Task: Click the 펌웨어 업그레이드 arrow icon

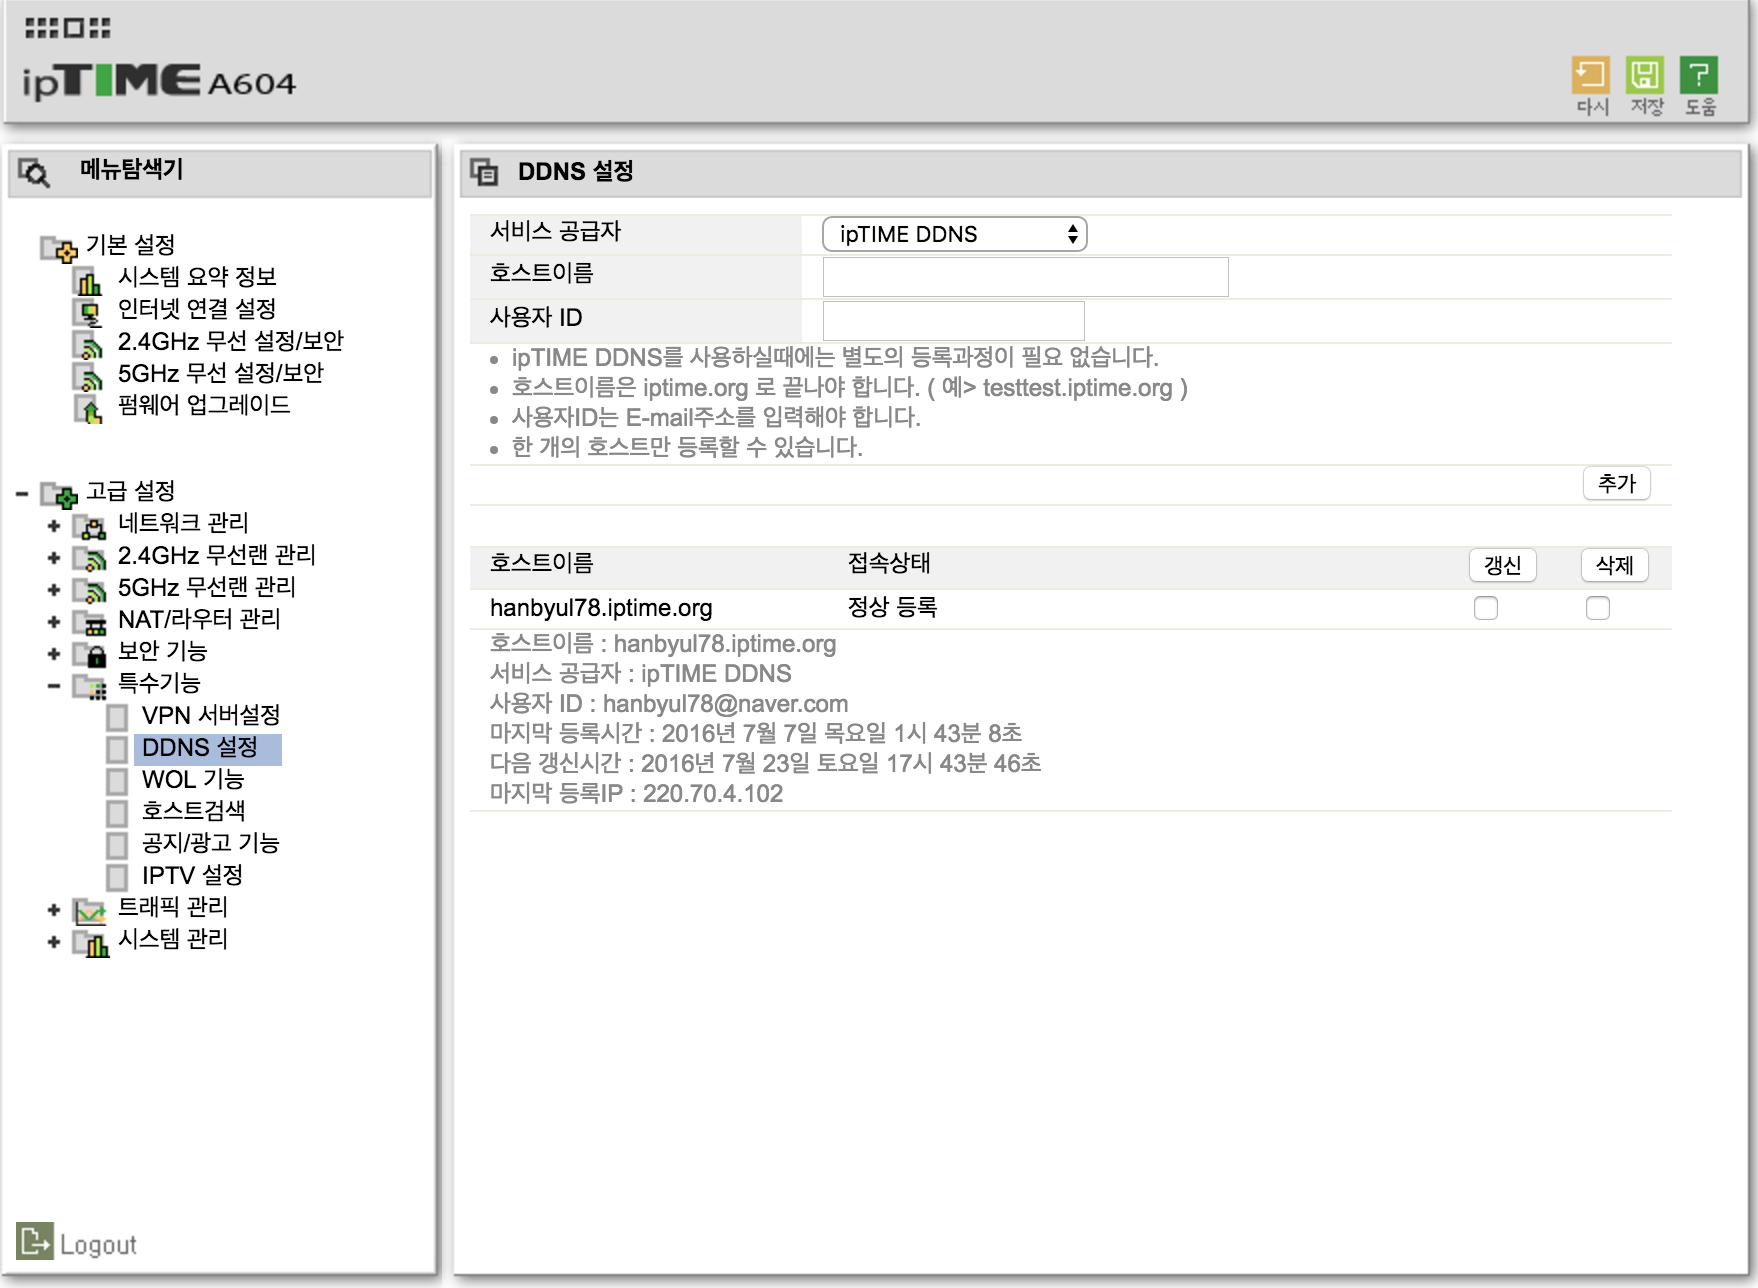Action: [x=88, y=409]
